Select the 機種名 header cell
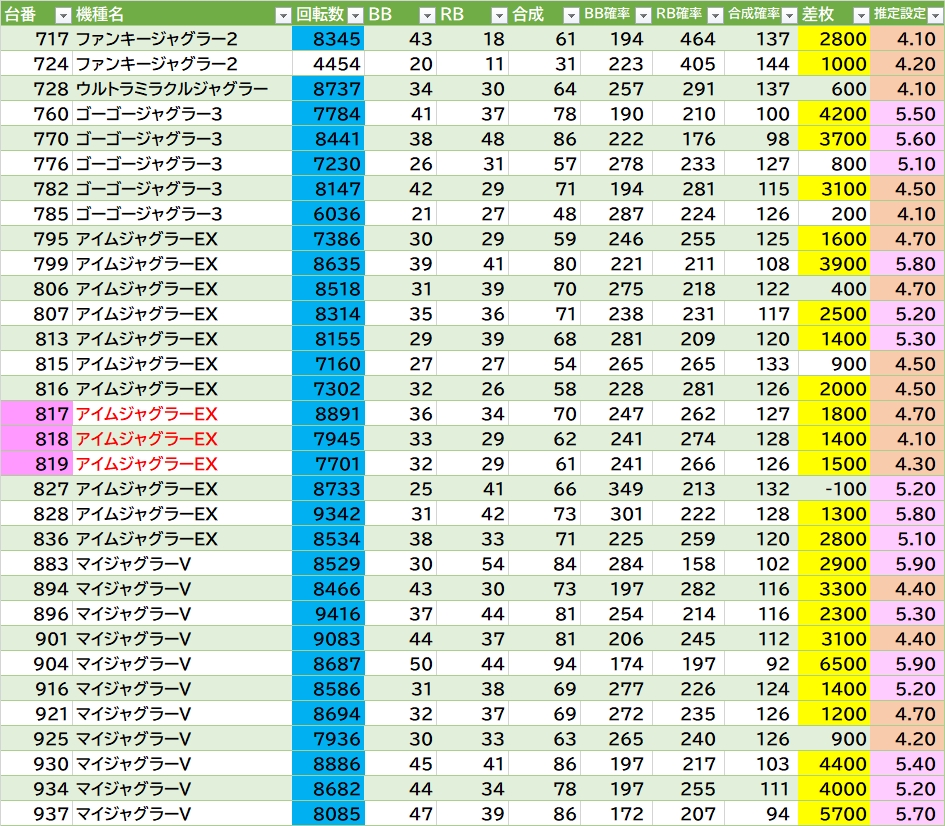The image size is (945, 826). click(x=182, y=14)
